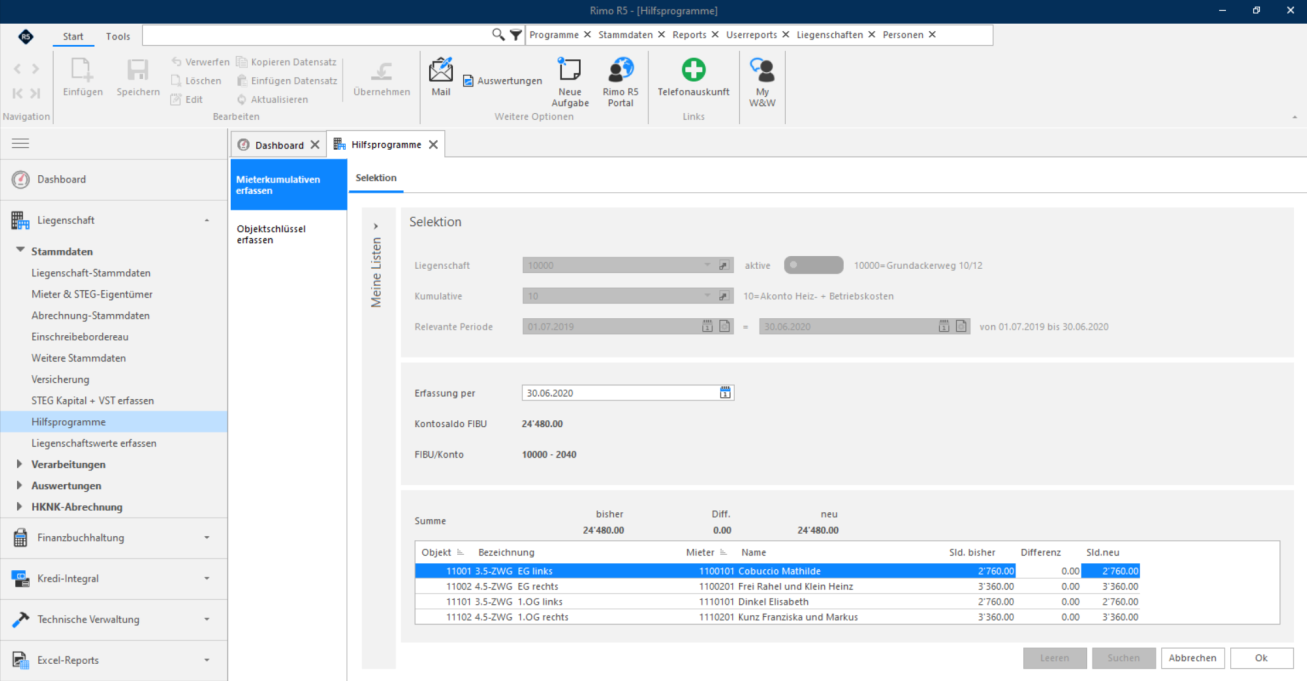Open Liegenschaftswerte erfassen
The image size is (1307, 681).
point(94,443)
